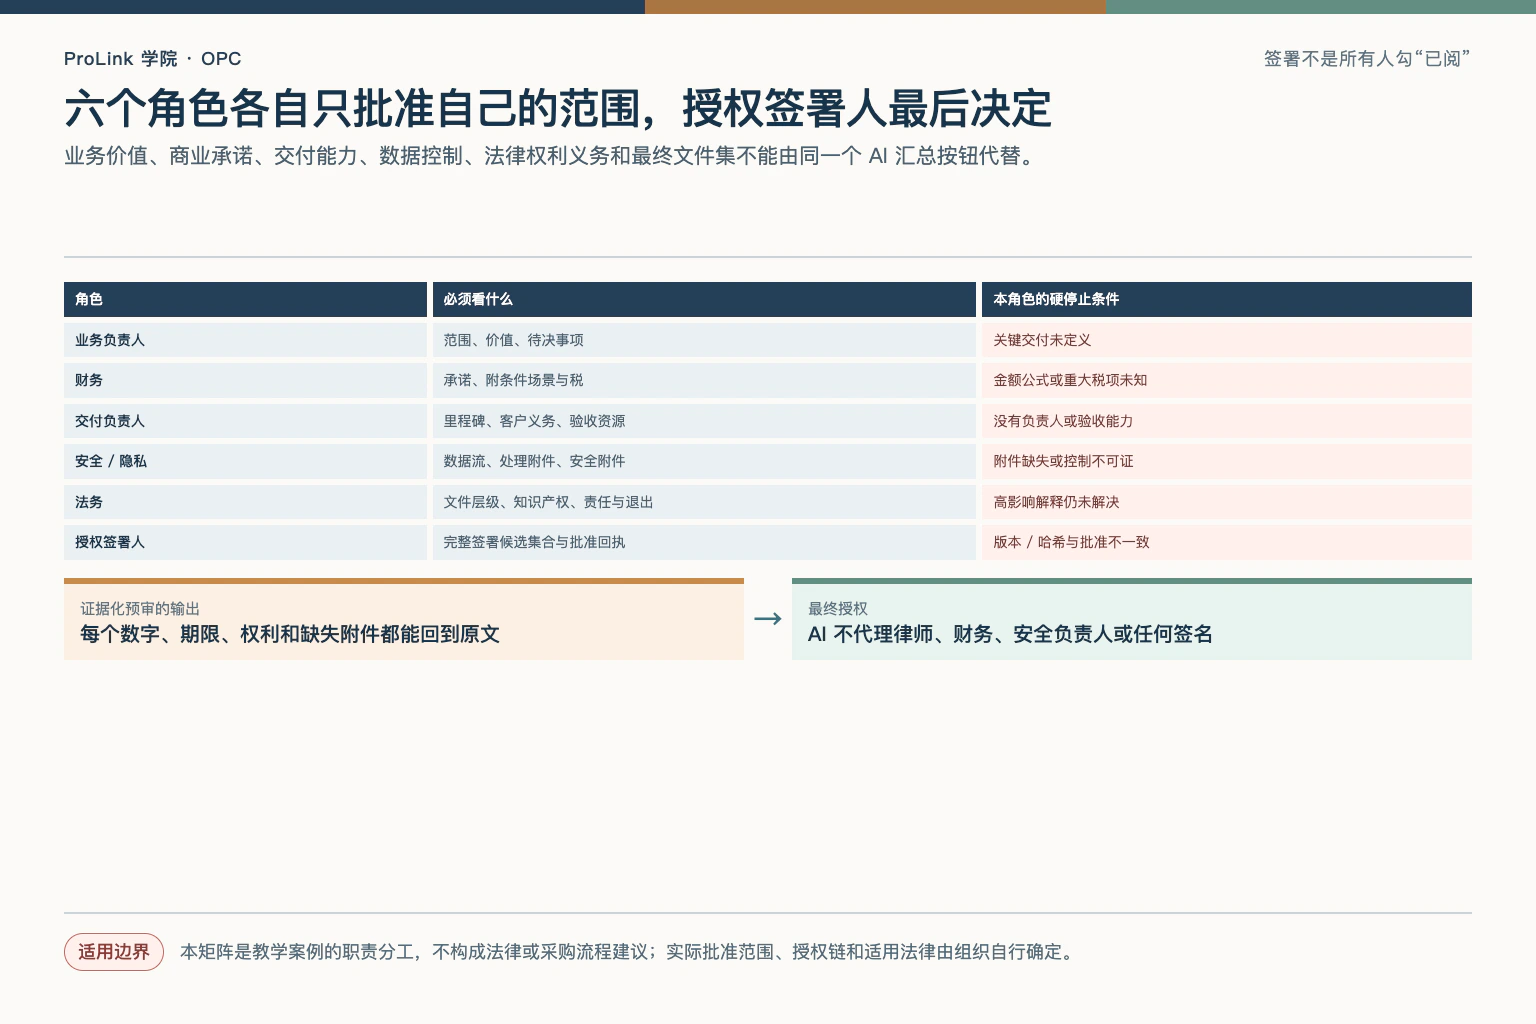Viewport: 1536px width, 1024px height.
Task: Click the cell '数据流、处理附件、安全附件'
Action: click(704, 461)
